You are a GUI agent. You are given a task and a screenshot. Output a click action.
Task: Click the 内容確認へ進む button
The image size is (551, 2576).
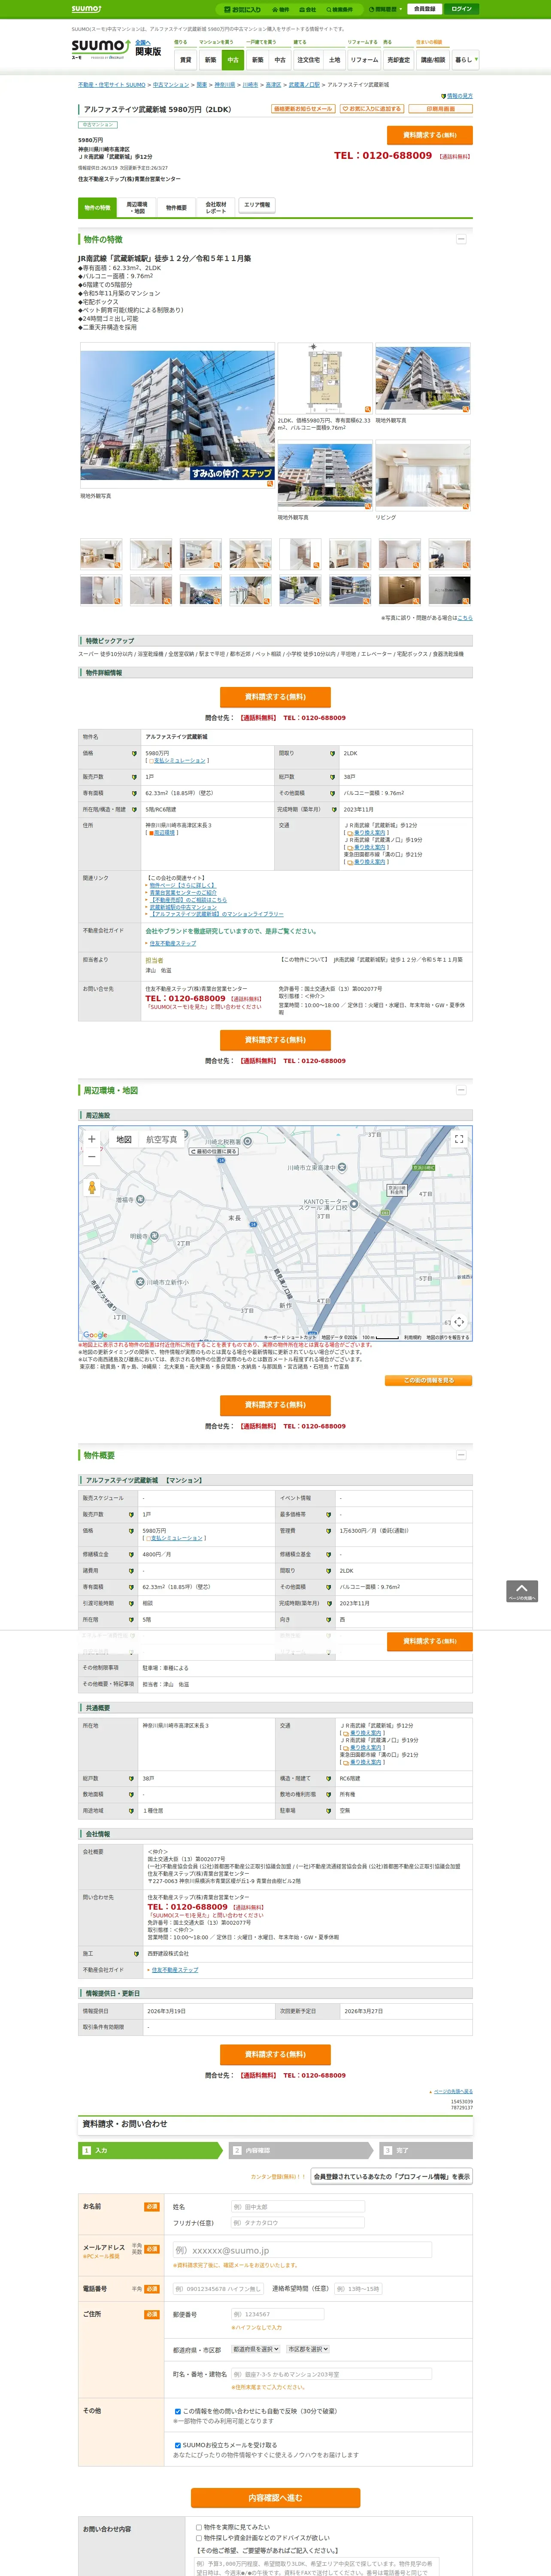pos(275,2498)
